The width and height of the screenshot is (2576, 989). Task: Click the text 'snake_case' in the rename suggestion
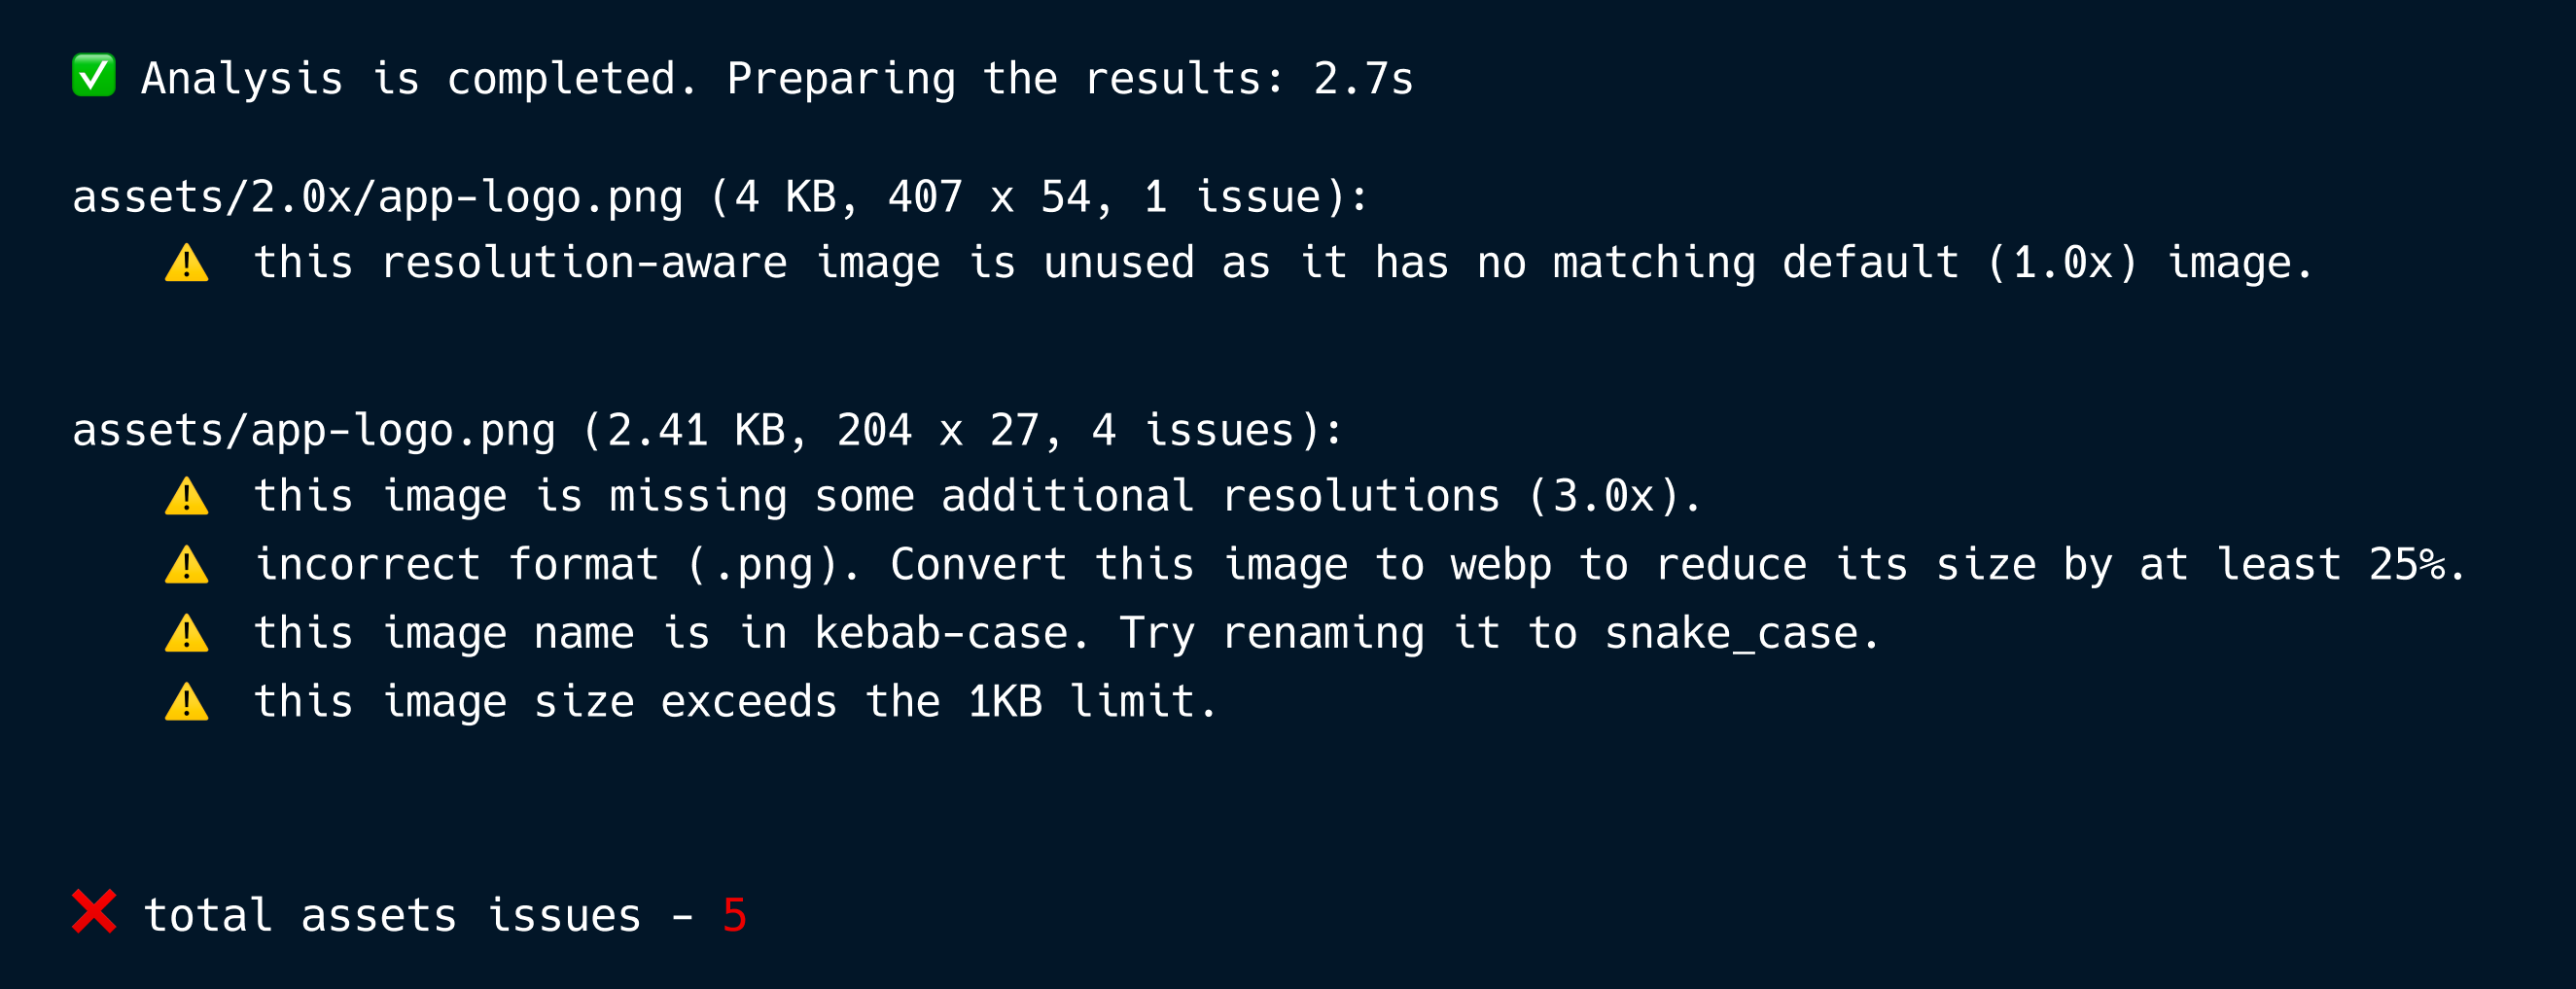[1731, 634]
